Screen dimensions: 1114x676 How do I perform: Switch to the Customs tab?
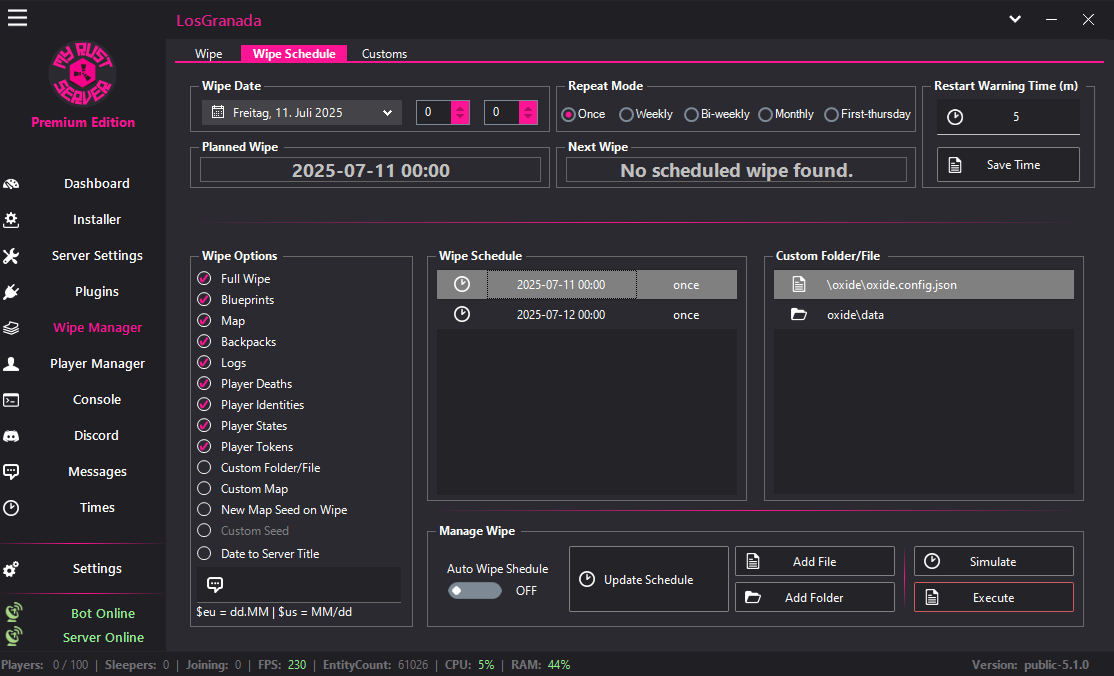384,53
